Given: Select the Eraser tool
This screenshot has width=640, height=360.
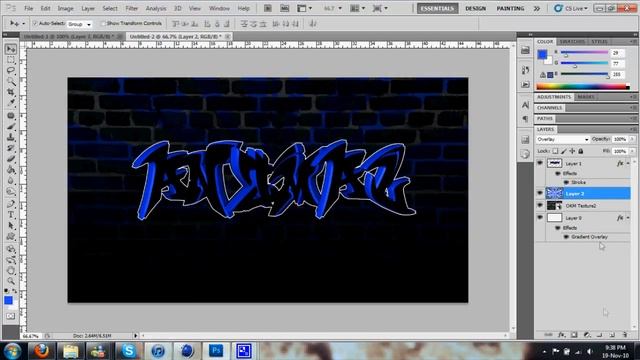Looking at the screenshot, I should pos(11,159).
